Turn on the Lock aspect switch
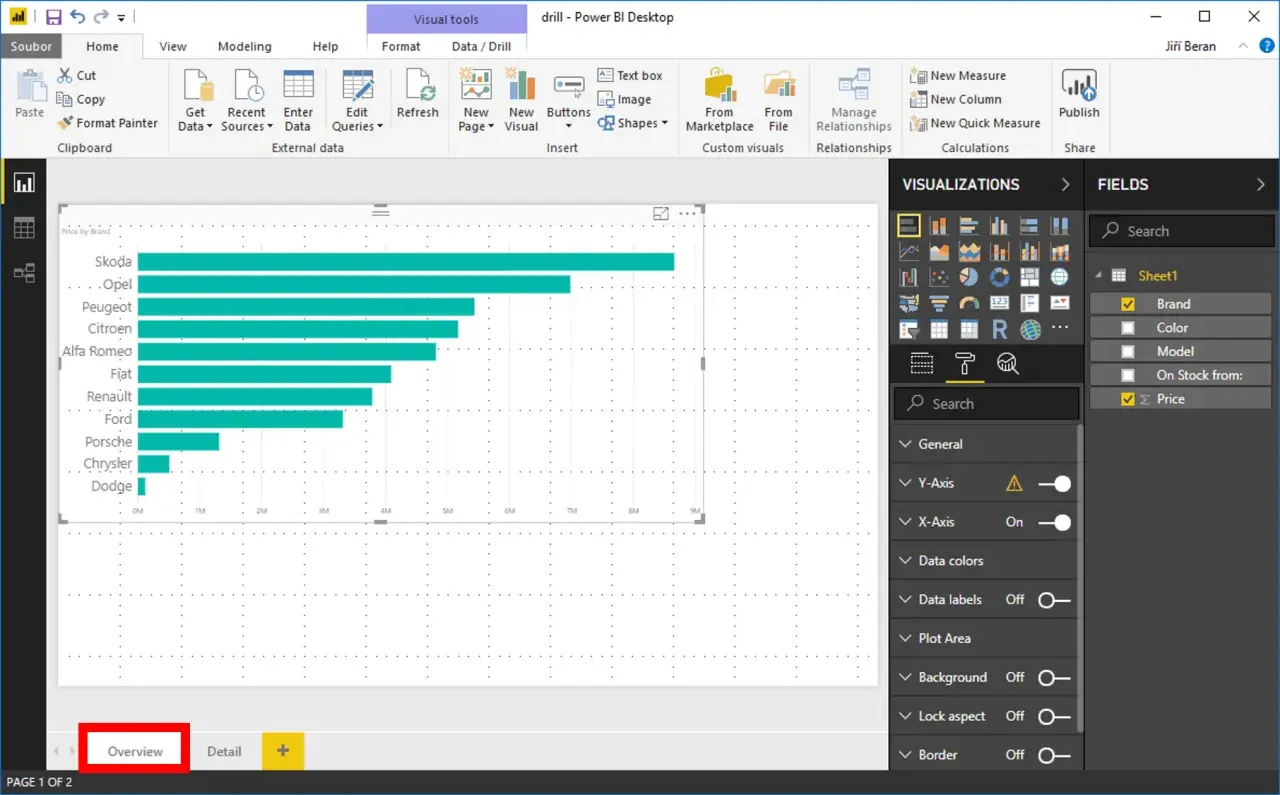This screenshot has width=1280, height=795. pyautogui.click(x=1054, y=716)
